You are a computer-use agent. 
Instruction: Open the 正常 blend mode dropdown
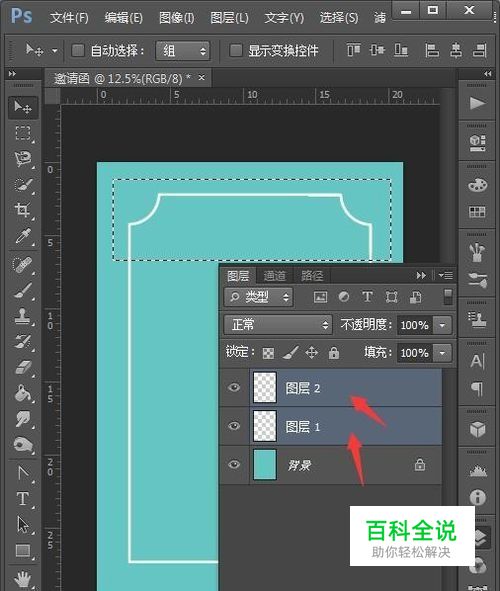pos(278,325)
